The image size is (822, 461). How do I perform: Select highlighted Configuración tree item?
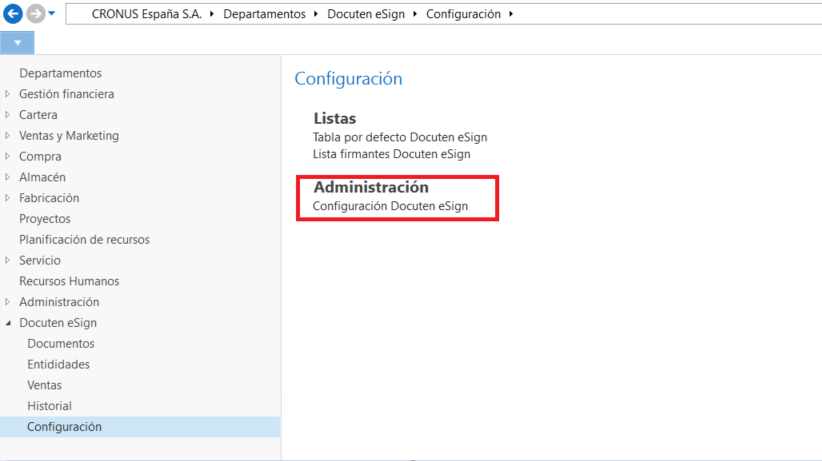[140, 427]
